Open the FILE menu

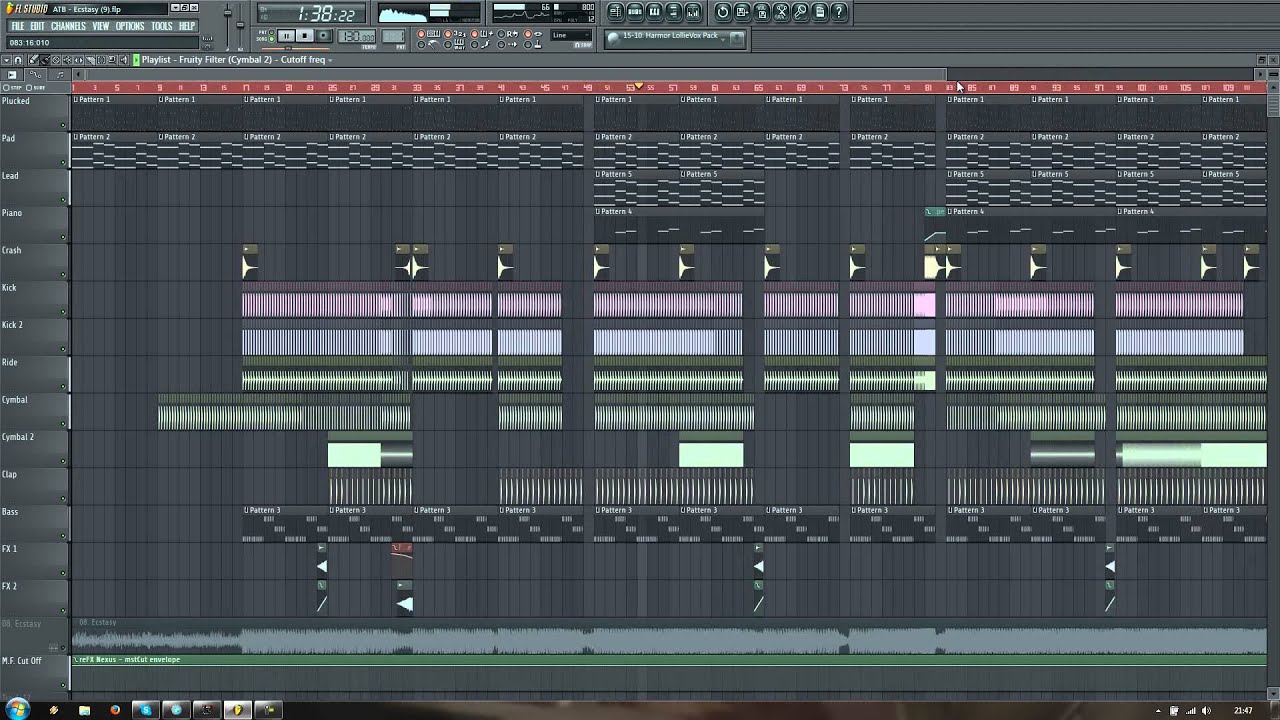17,26
